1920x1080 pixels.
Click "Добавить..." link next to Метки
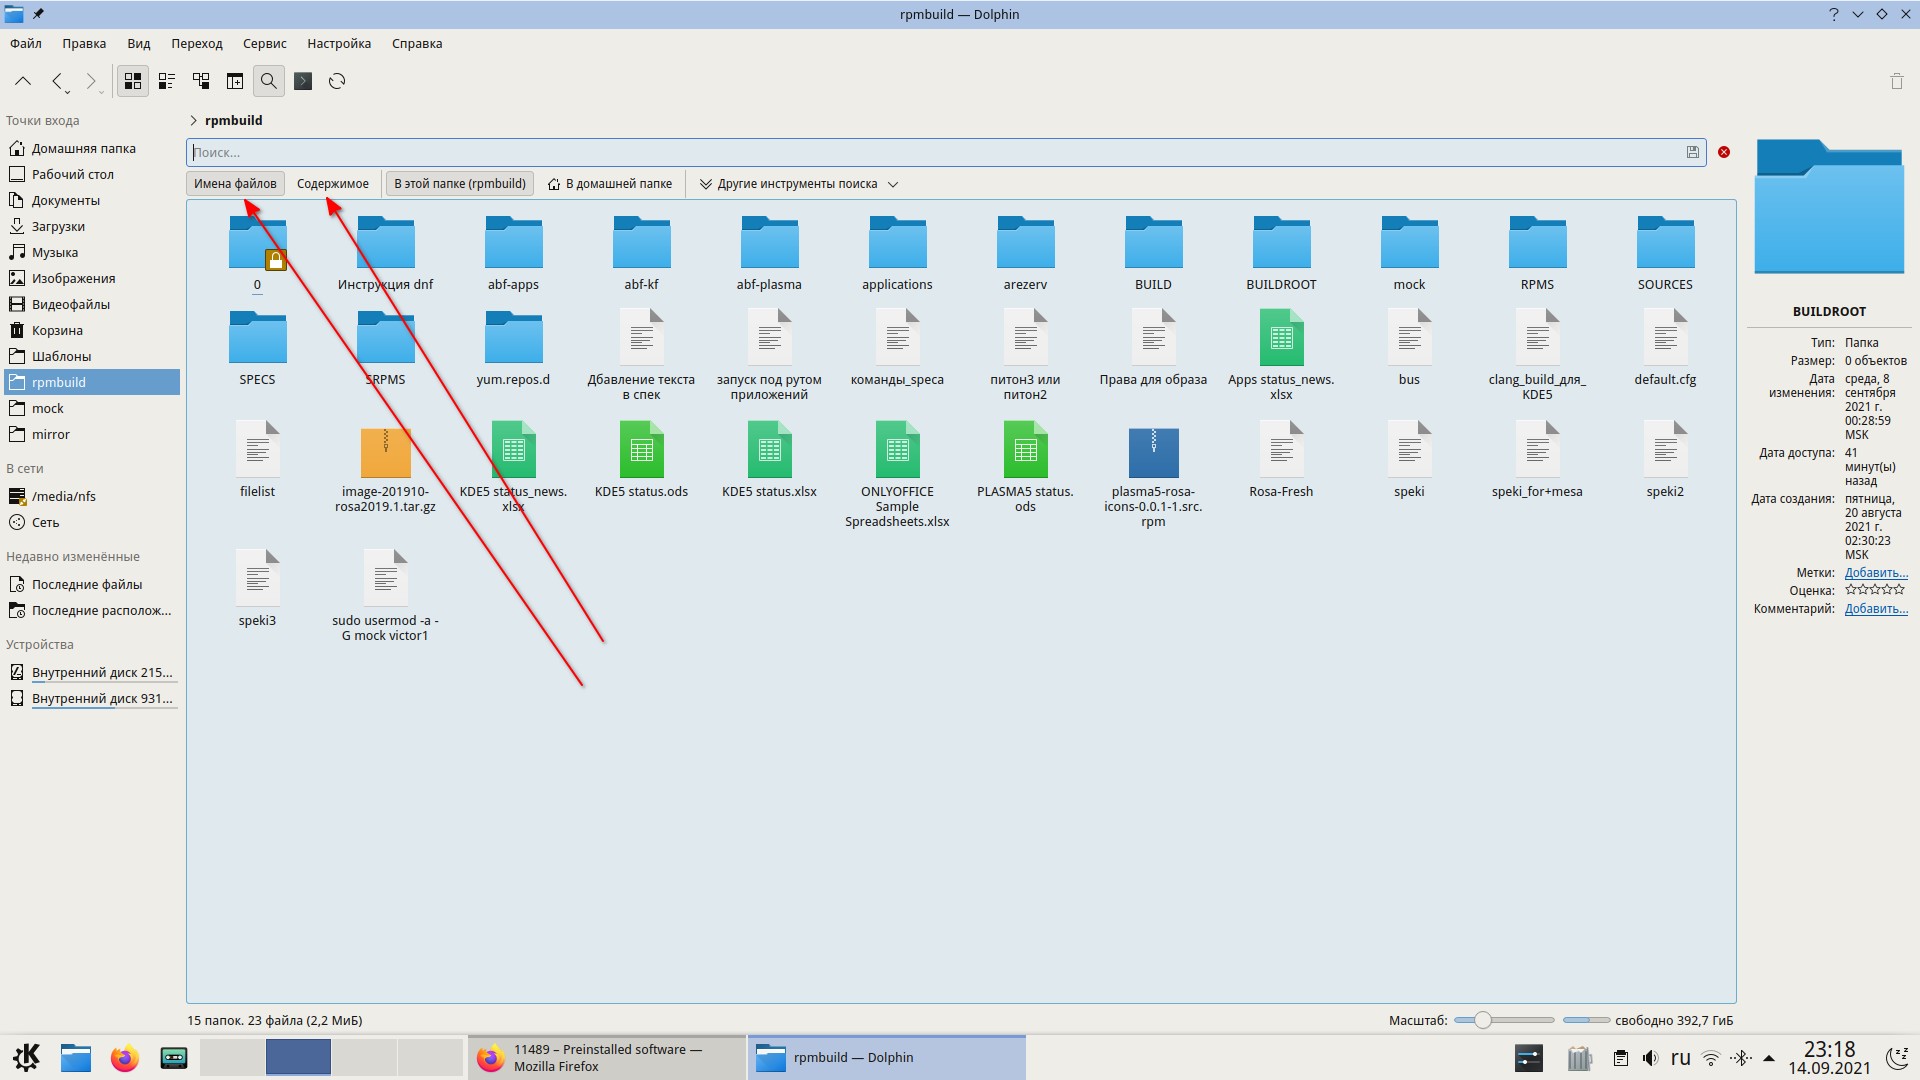(1875, 573)
